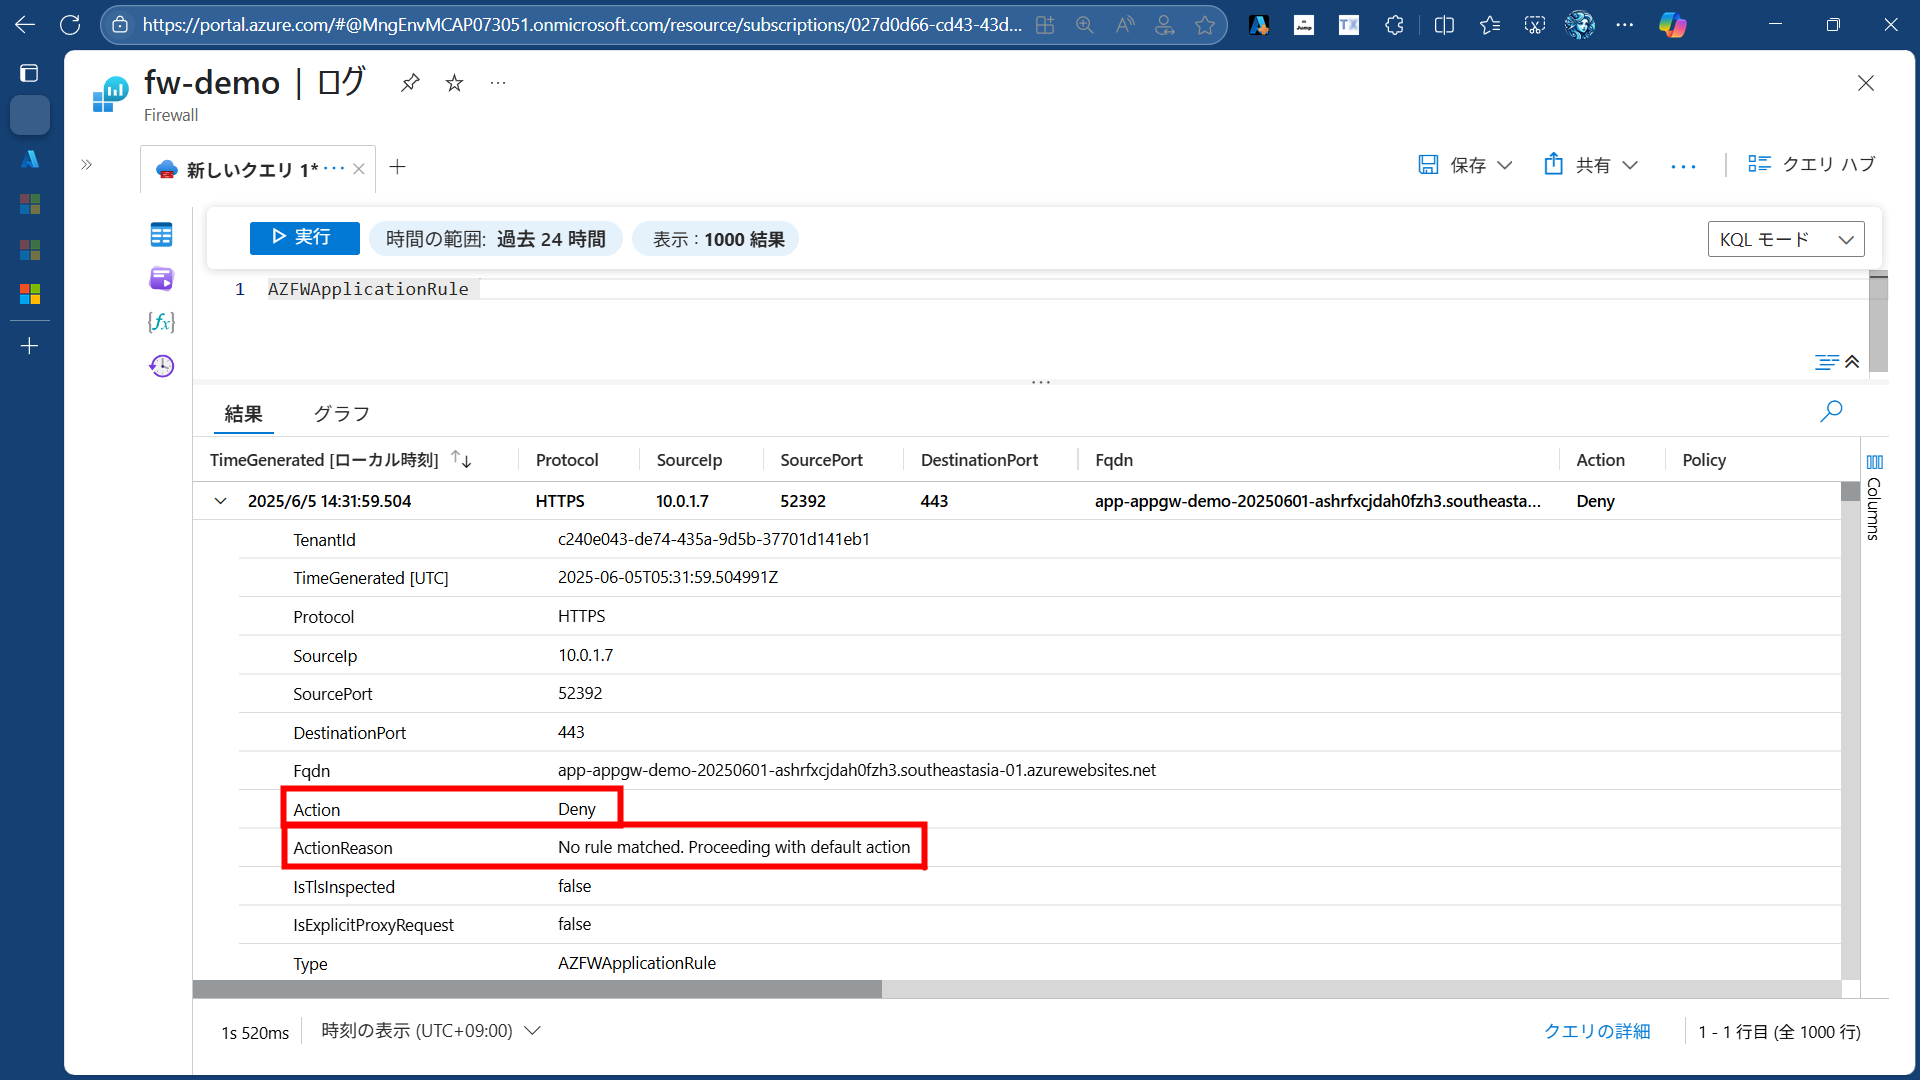Viewport: 1920px width, 1080px height.
Task: Click the ActionReason value No rule matched
Action: click(734, 847)
